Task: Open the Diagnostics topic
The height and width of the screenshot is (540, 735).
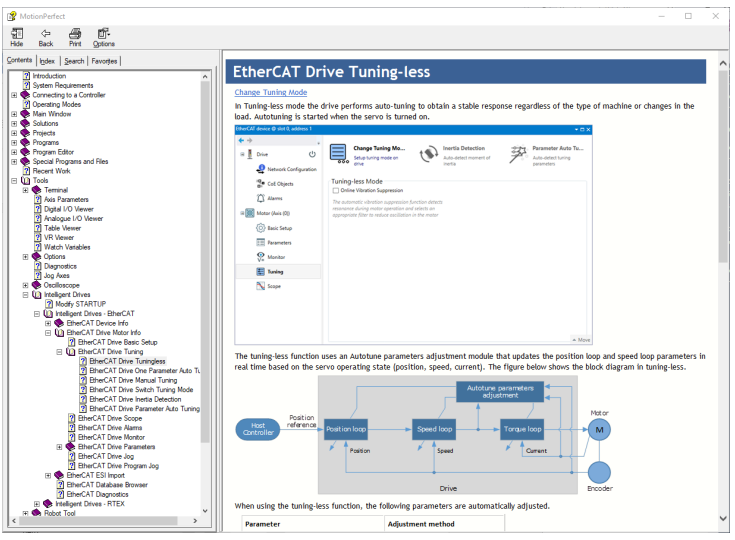Action: [60, 266]
